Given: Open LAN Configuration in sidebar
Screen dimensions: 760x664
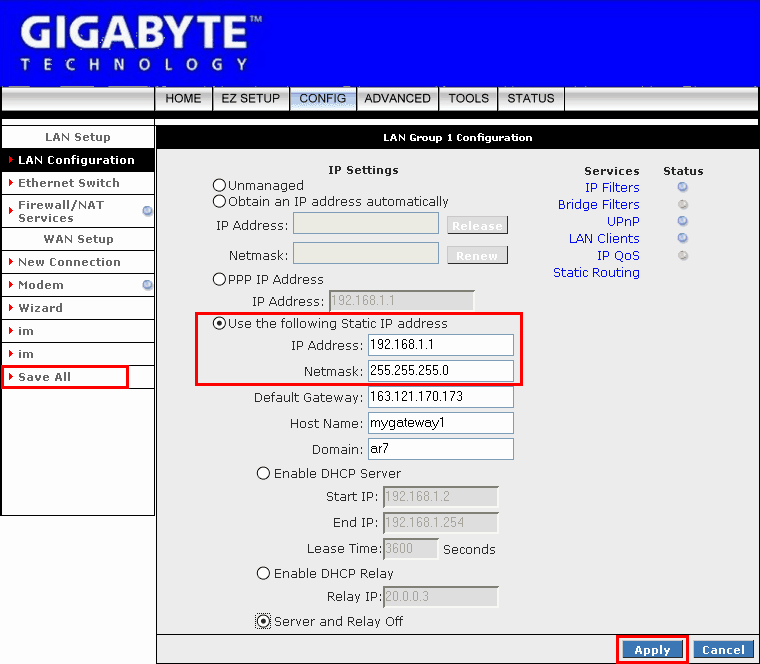Looking at the screenshot, I should [78, 160].
